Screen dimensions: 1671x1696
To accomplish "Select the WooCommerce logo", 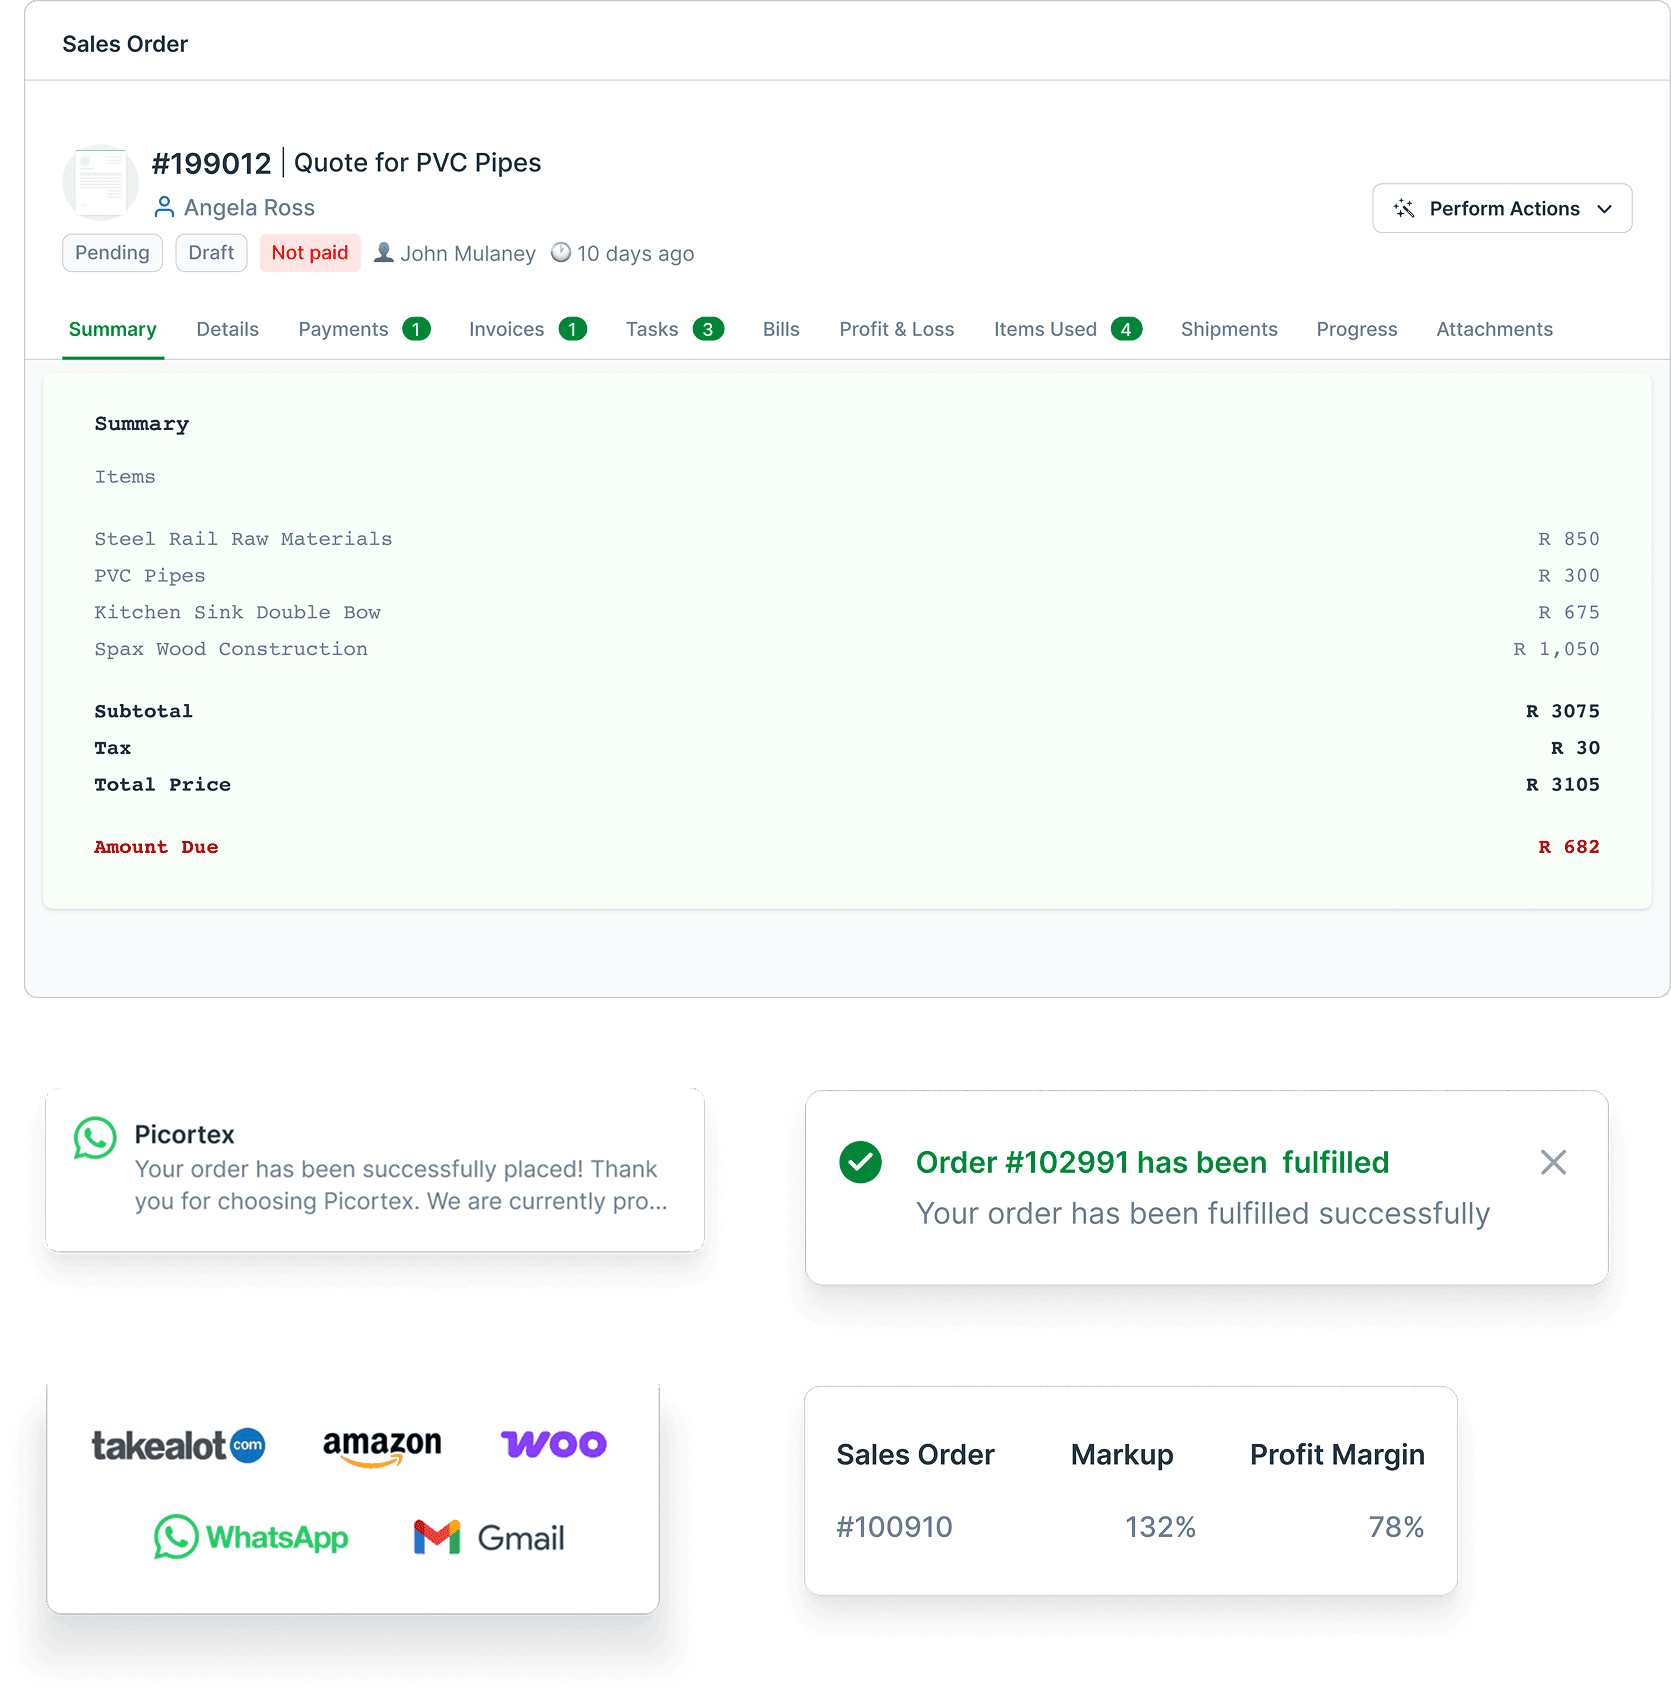I will point(553,1444).
